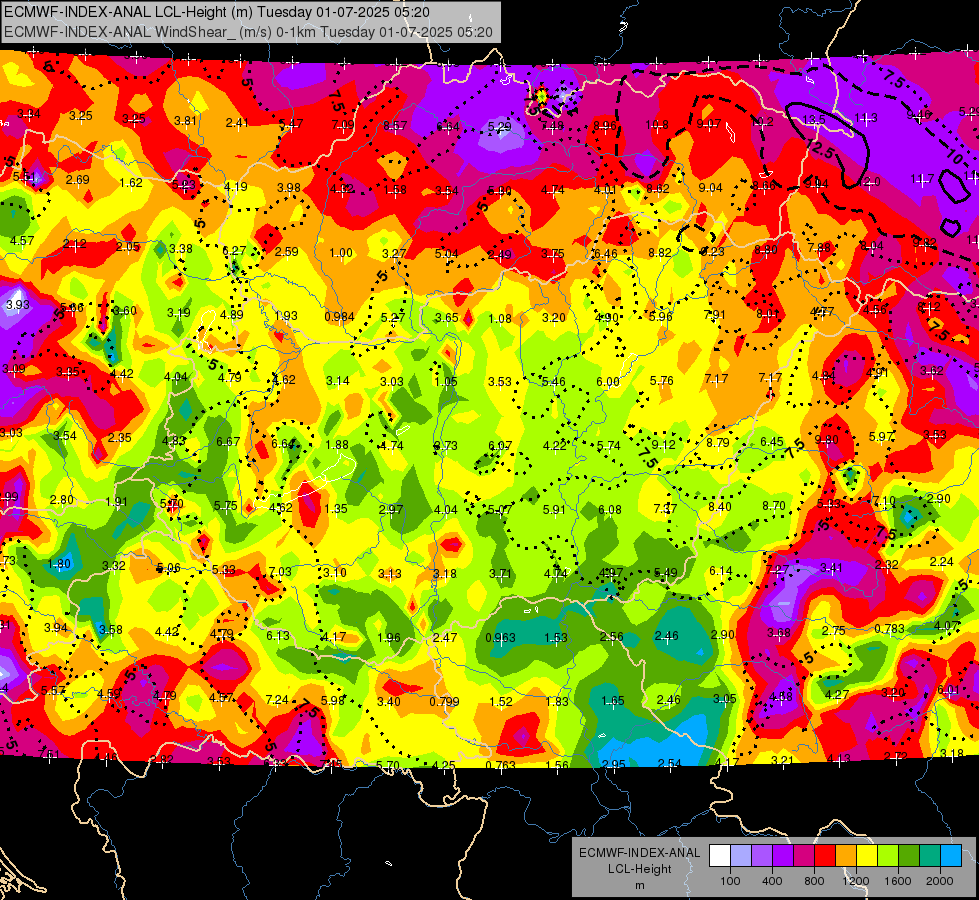
Task: Click the grid value 6.67
Action: [x=229, y=442]
